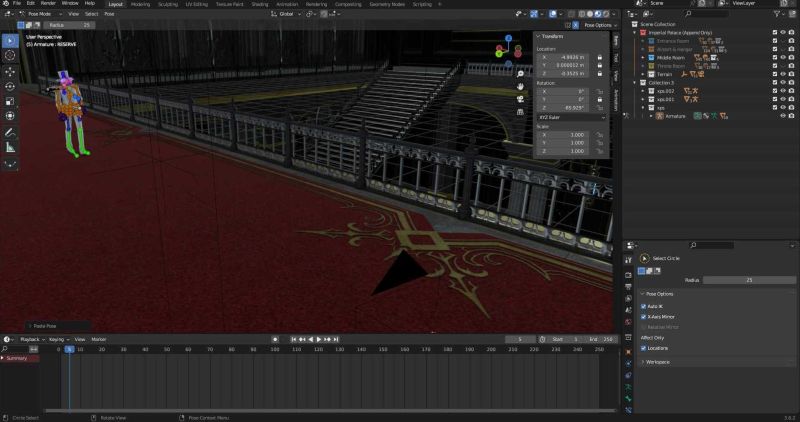
Task: Open the Render menu
Action: [48, 4]
